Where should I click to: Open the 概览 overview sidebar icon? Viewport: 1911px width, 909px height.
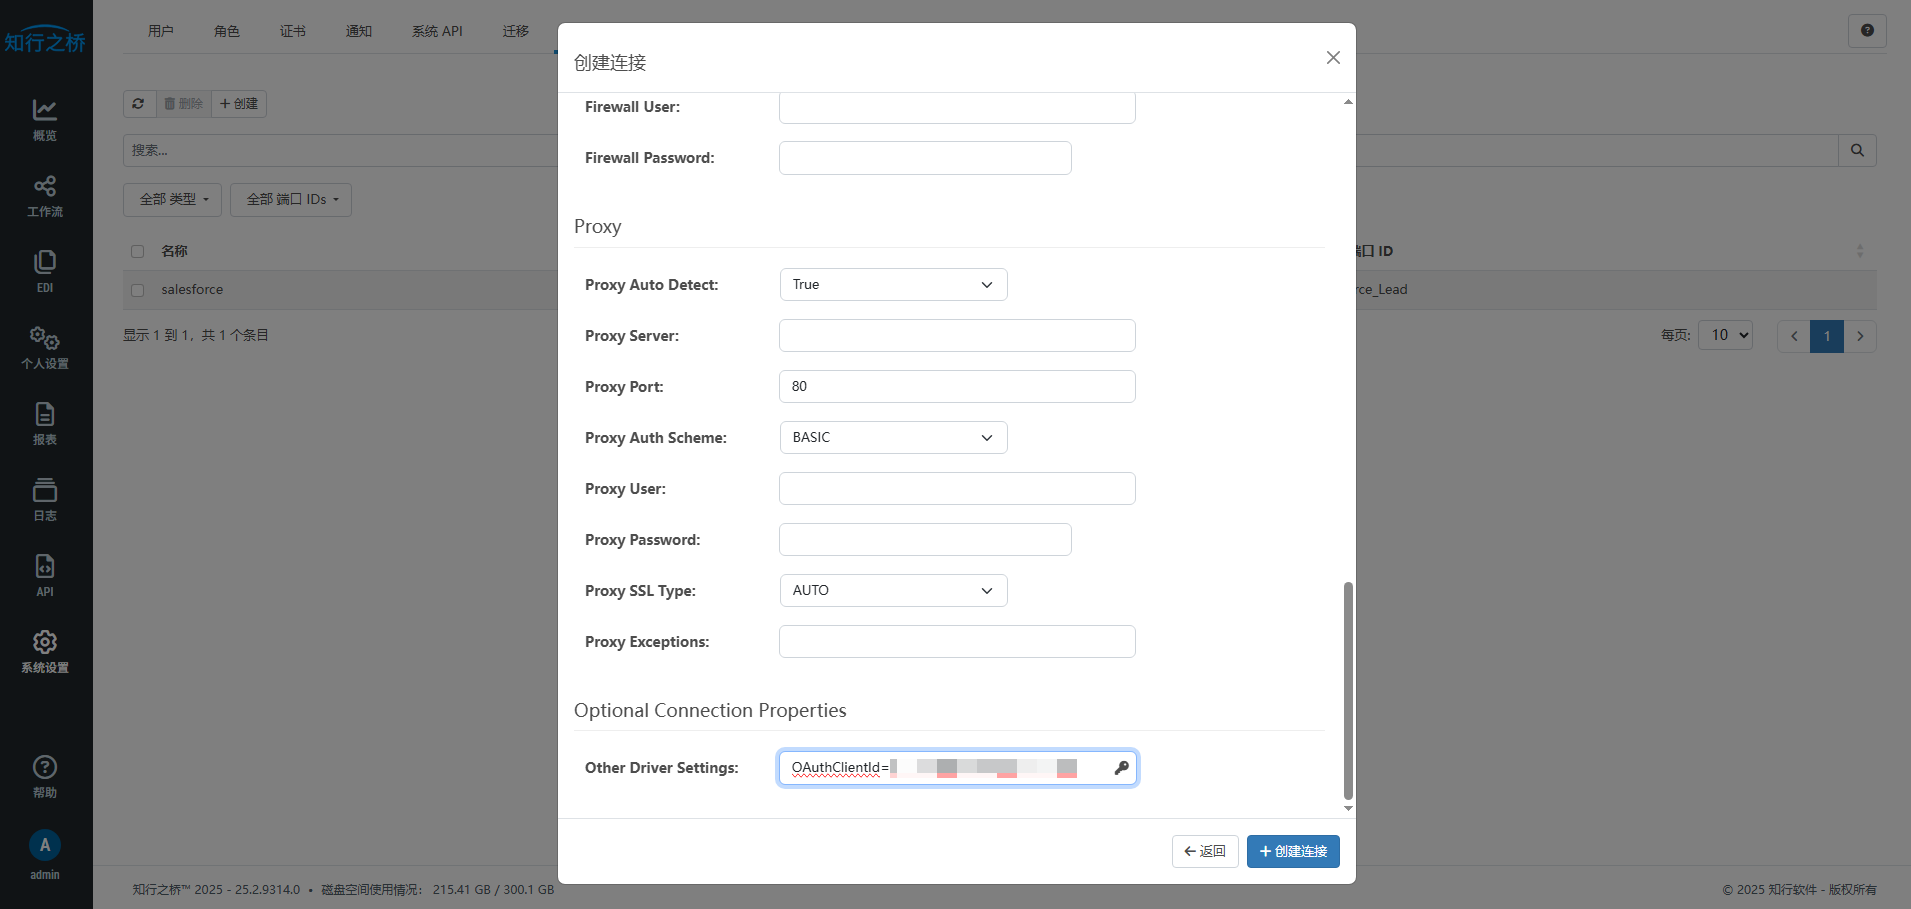pos(45,119)
